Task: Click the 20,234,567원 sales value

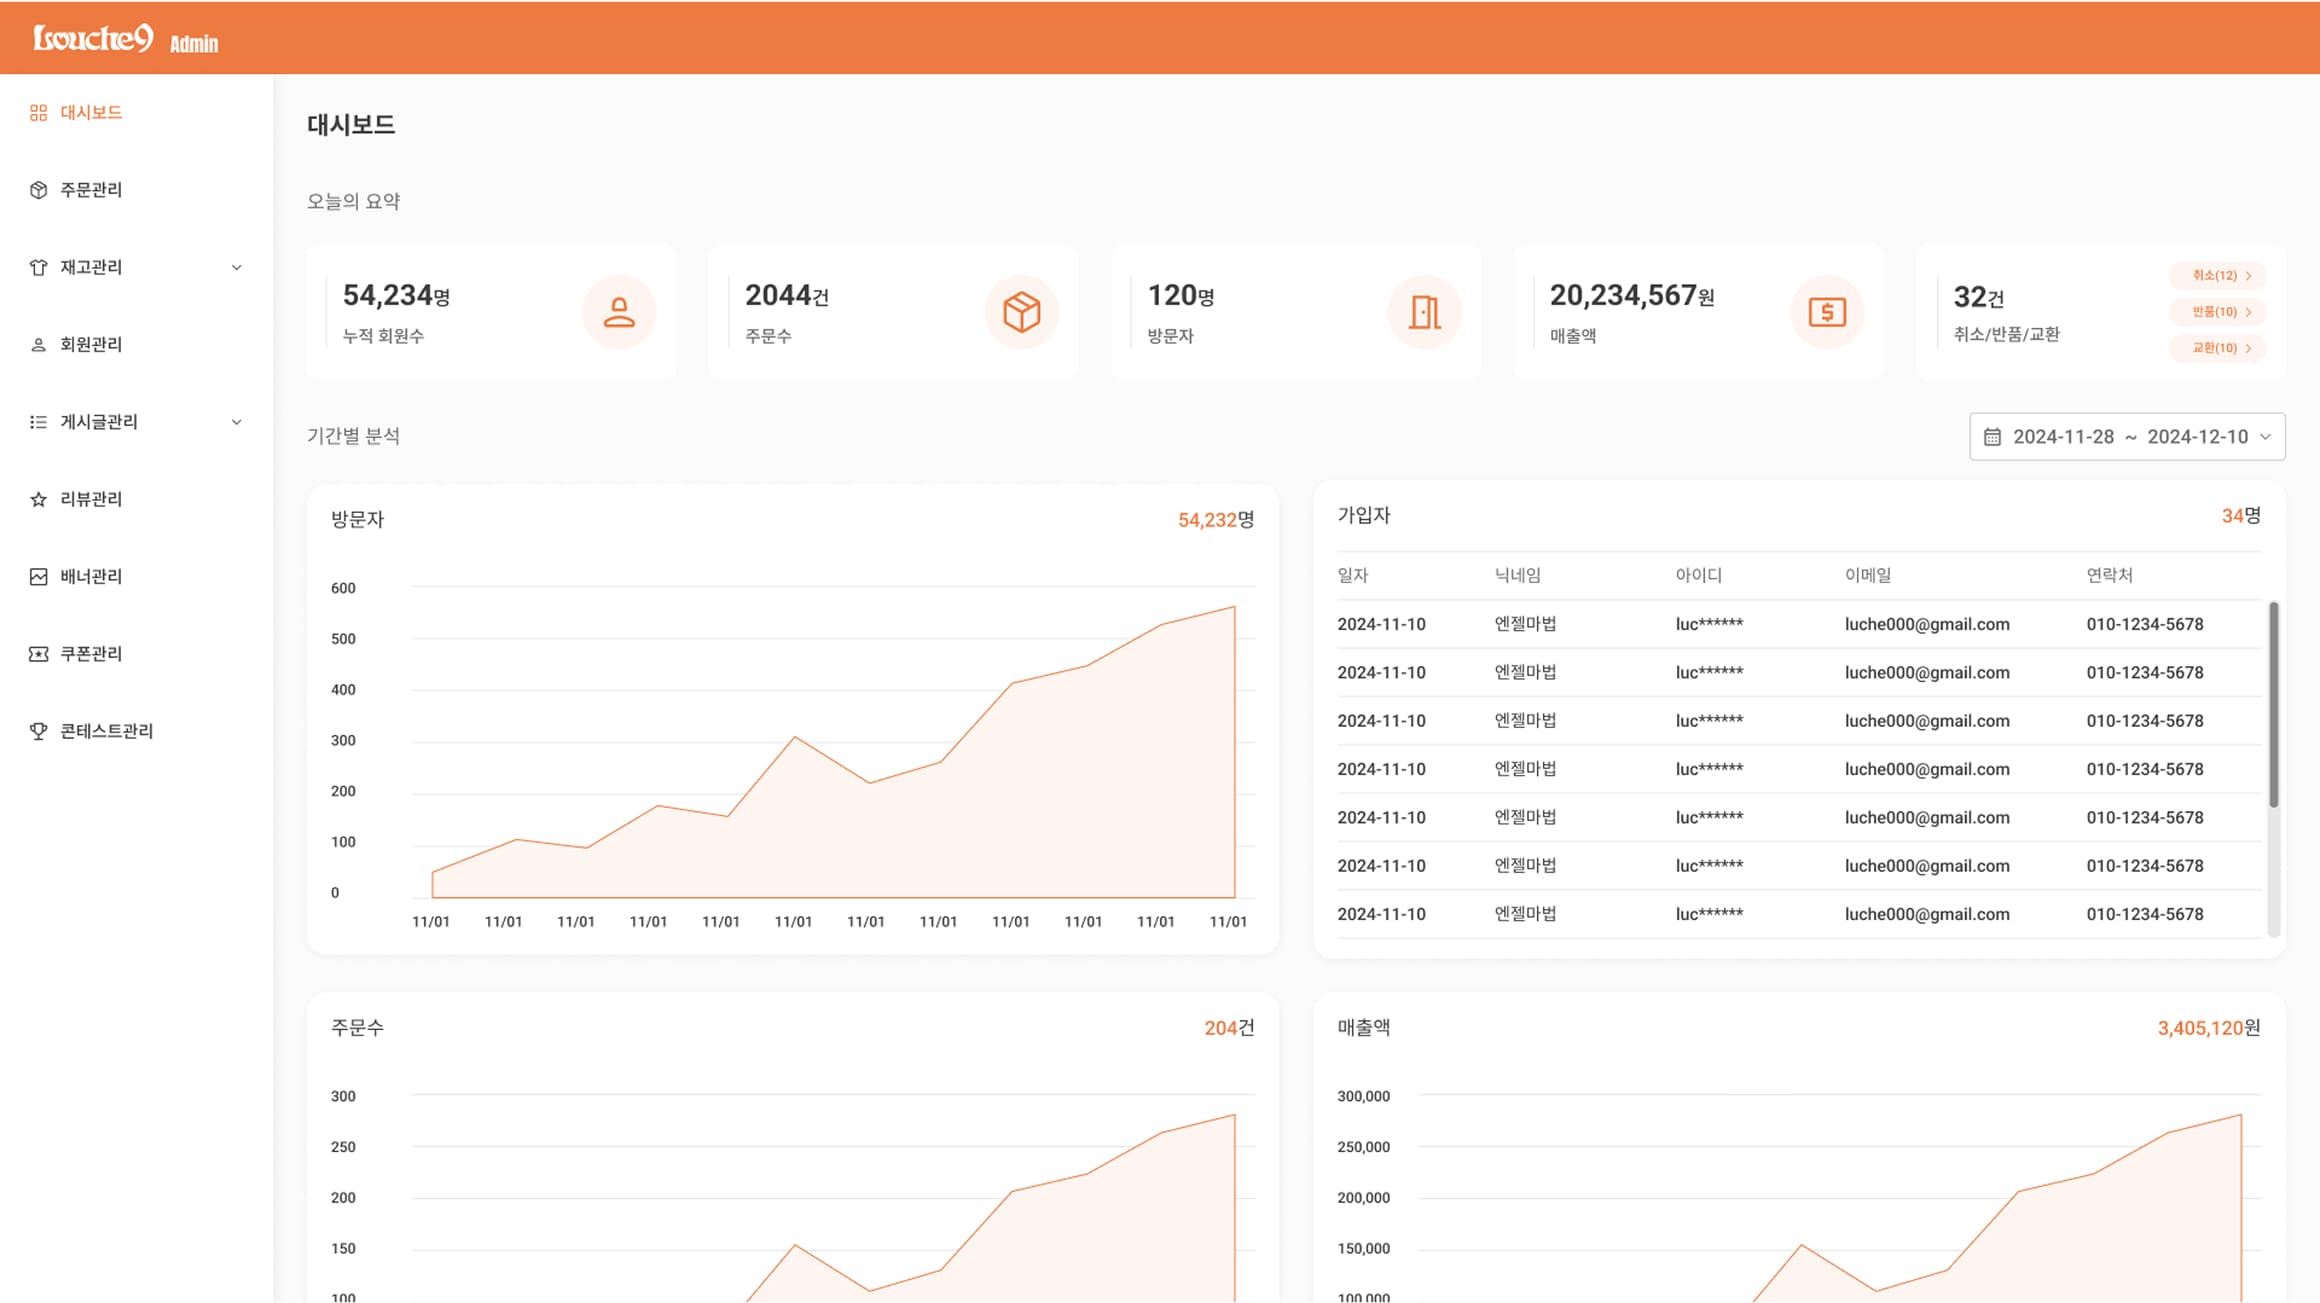Action: click(x=1632, y=296)
